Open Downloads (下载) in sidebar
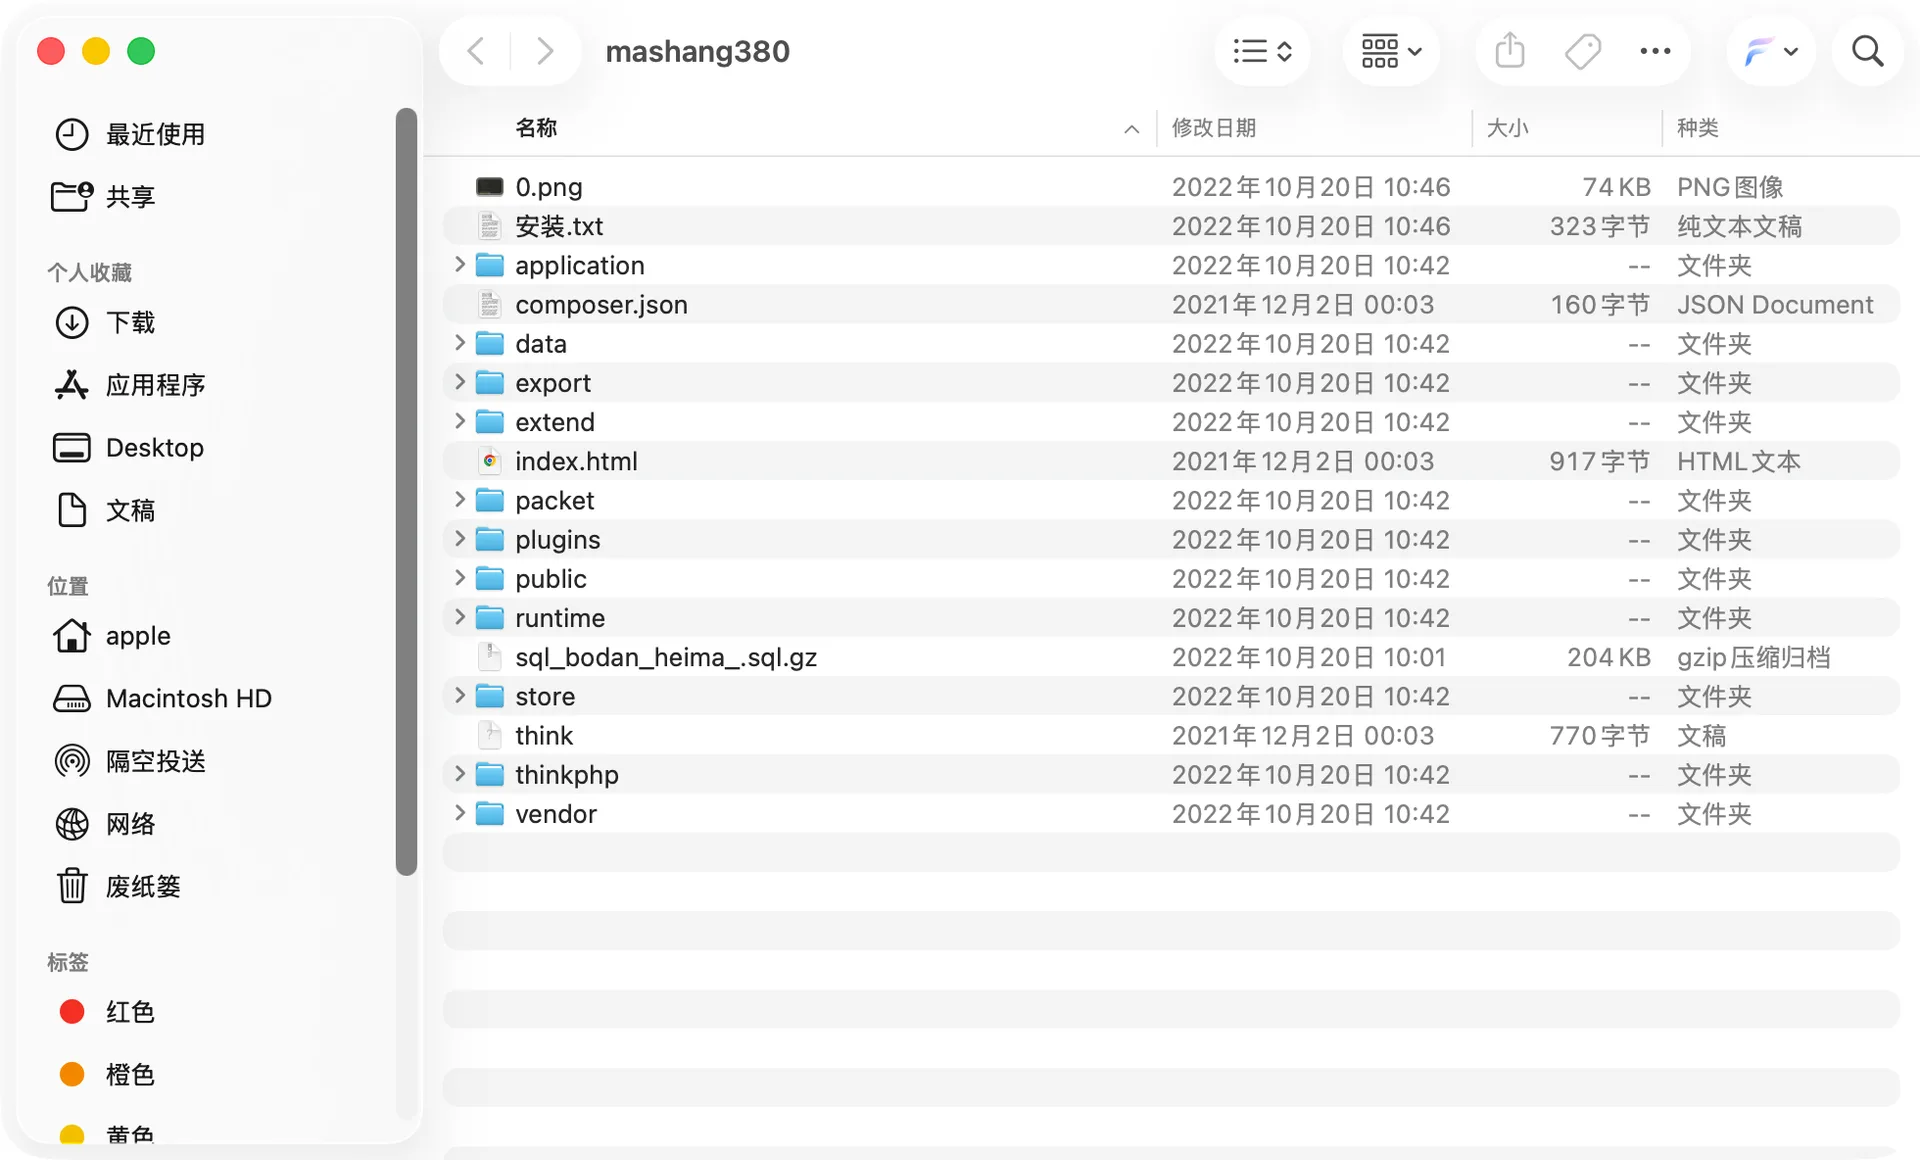 [x=104, y=322]
